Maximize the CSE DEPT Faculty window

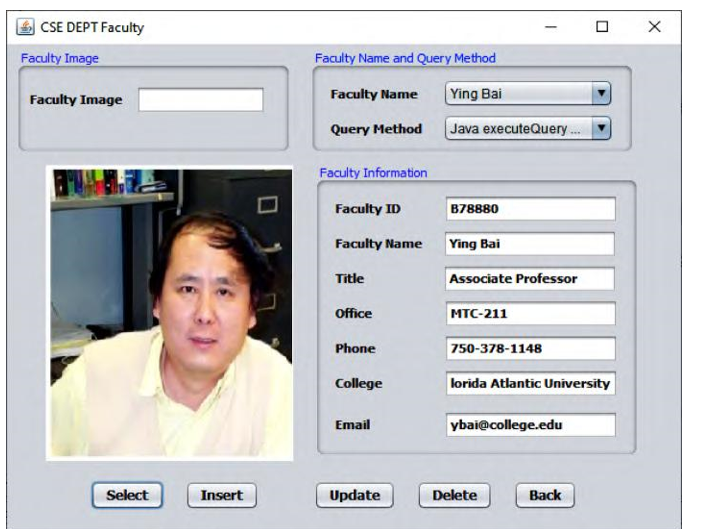tap(602, 27)
